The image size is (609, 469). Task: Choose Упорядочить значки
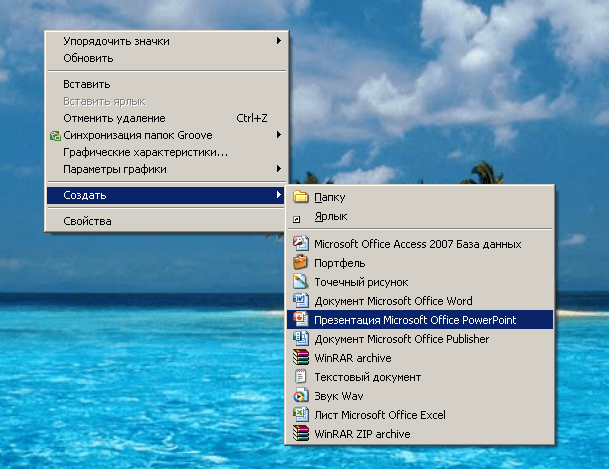click(167, 41)
